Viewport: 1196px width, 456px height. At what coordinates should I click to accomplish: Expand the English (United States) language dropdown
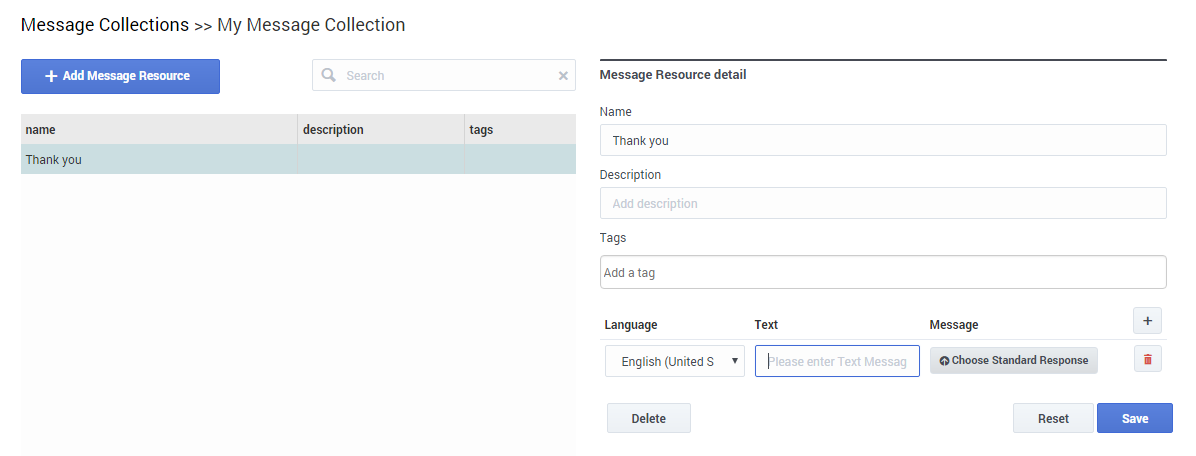pos(674,362)
